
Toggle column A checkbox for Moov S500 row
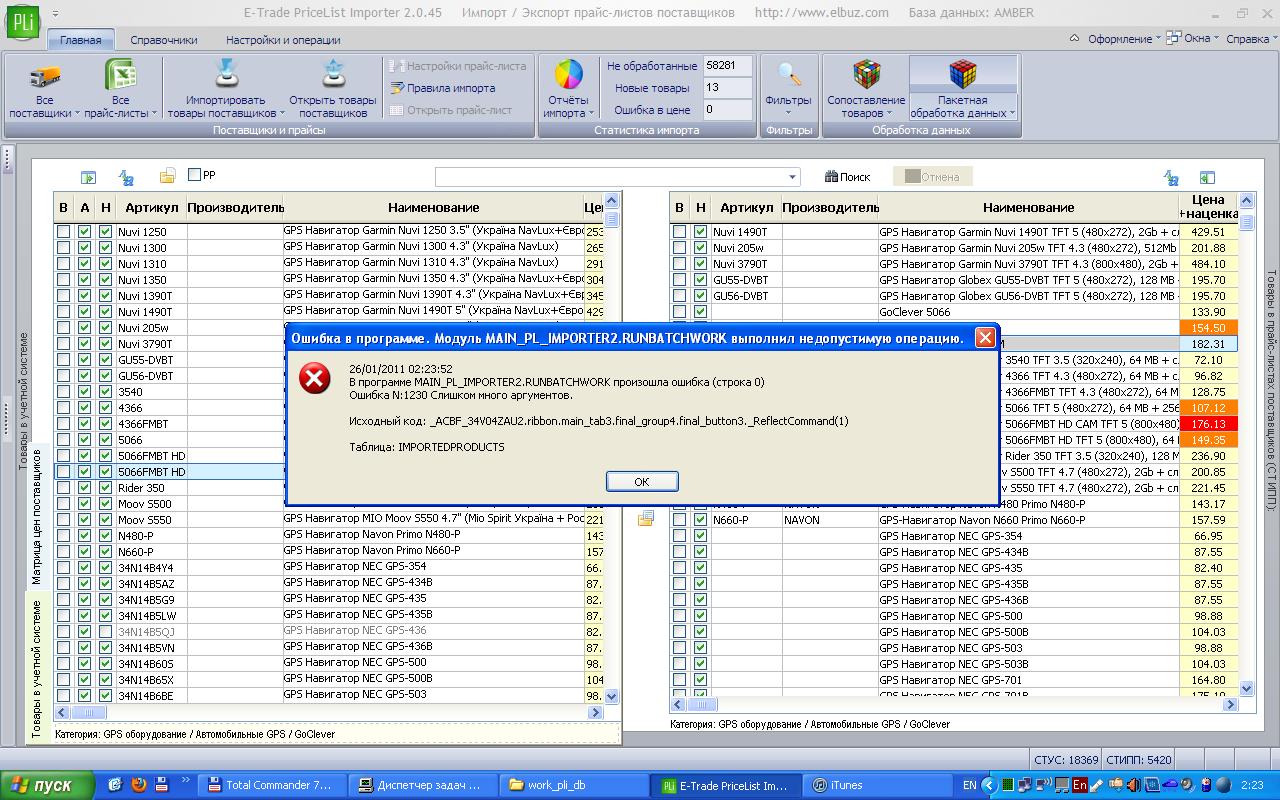click(84, 504)
